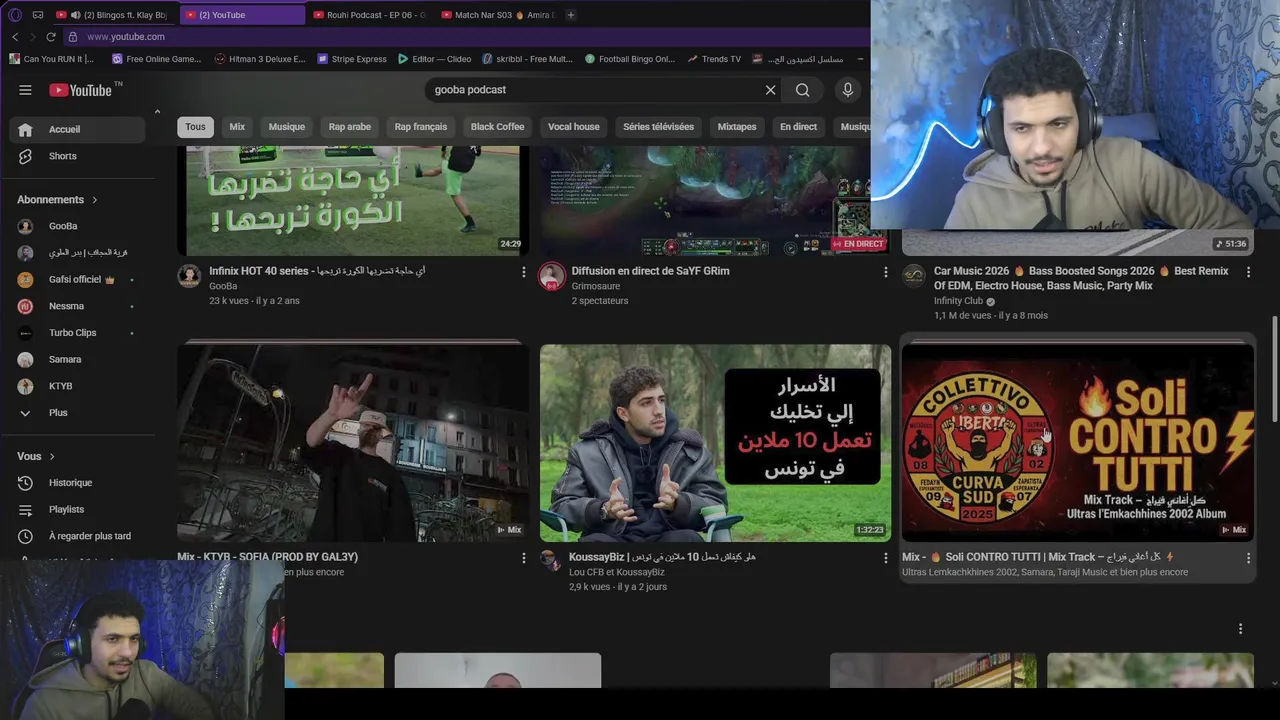1280x720 pixels.
Task: Open Shorts in the sidebar
Action: [77, 156]
